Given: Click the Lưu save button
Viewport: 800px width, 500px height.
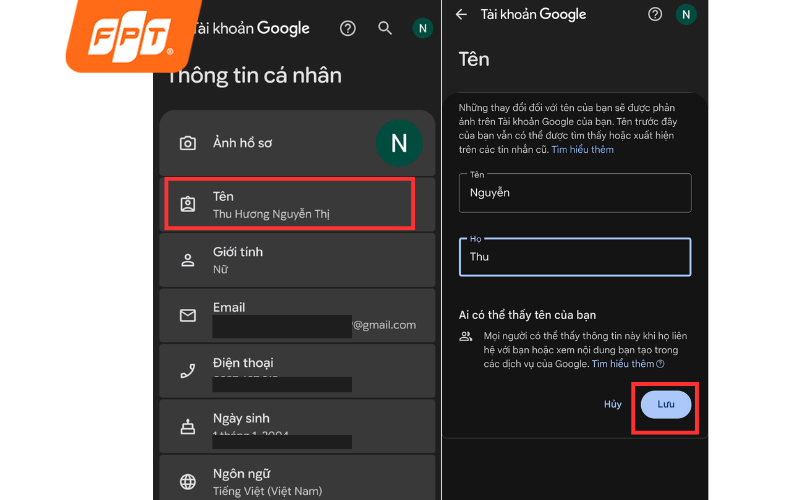Looking at the screenshot, I should [666, 405].
